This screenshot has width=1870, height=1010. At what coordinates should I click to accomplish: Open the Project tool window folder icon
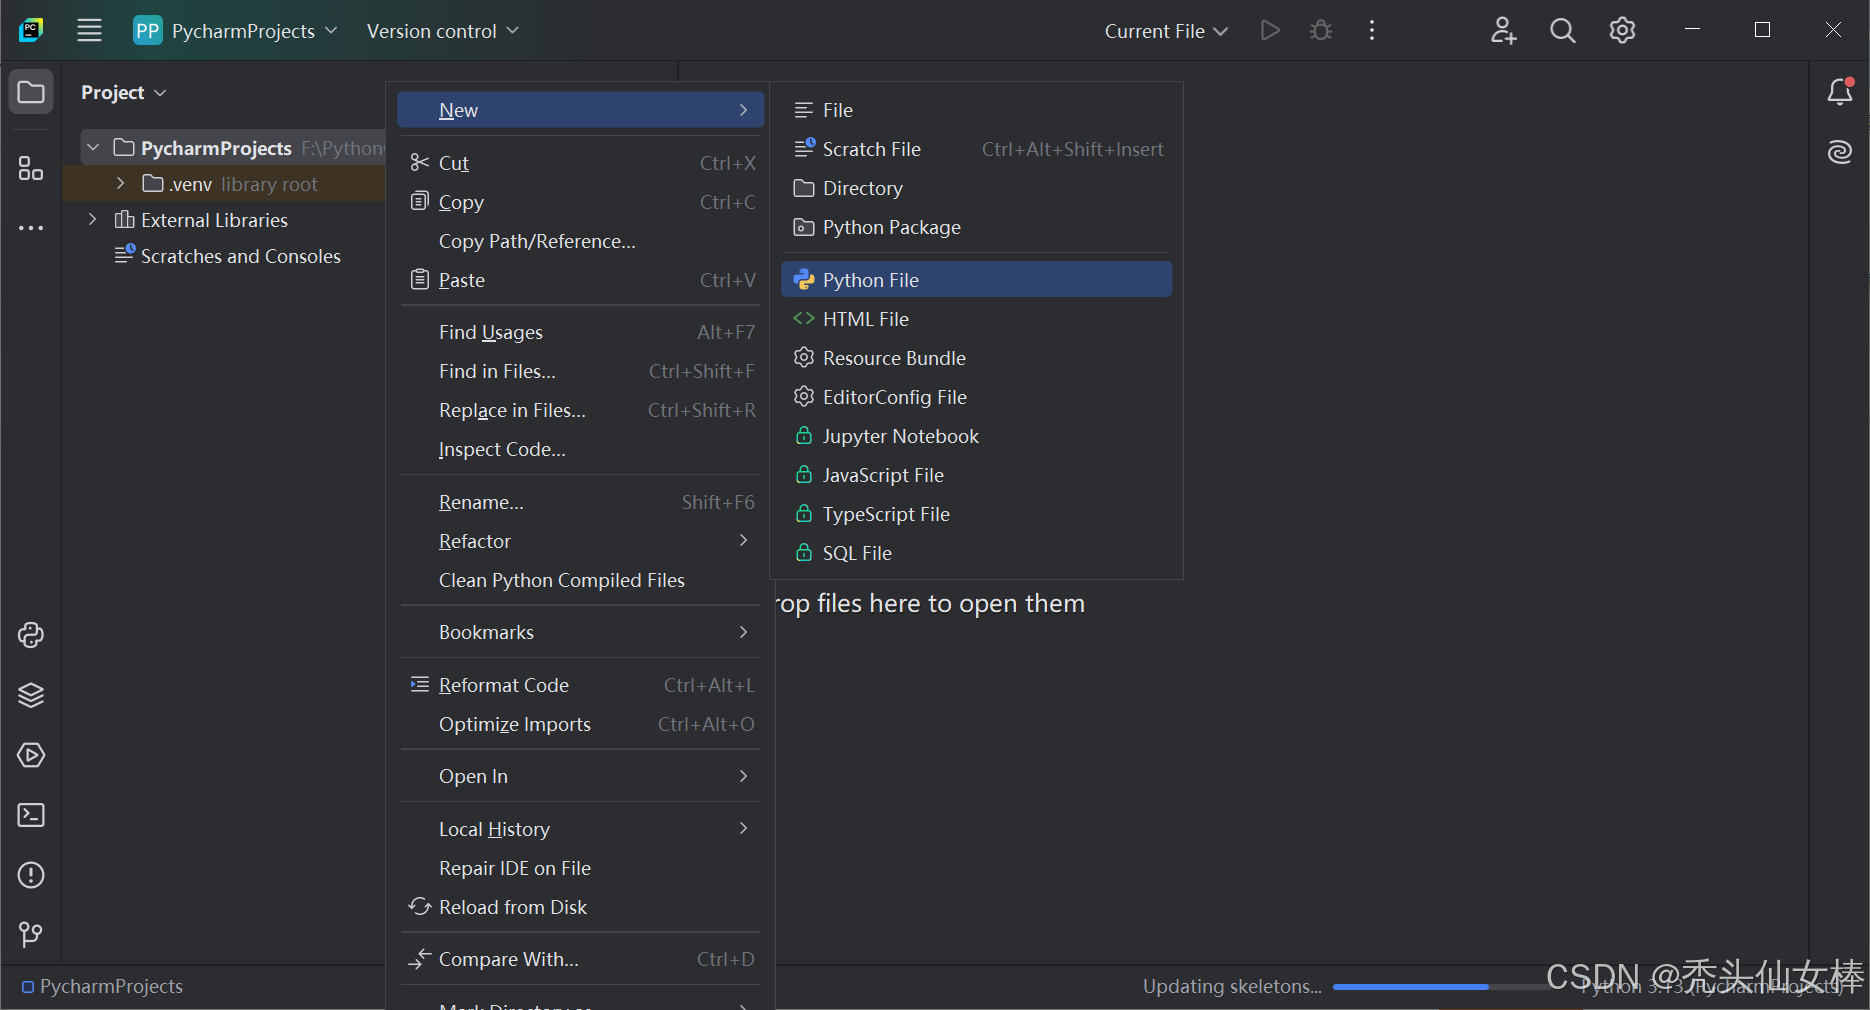coord(31,92)
